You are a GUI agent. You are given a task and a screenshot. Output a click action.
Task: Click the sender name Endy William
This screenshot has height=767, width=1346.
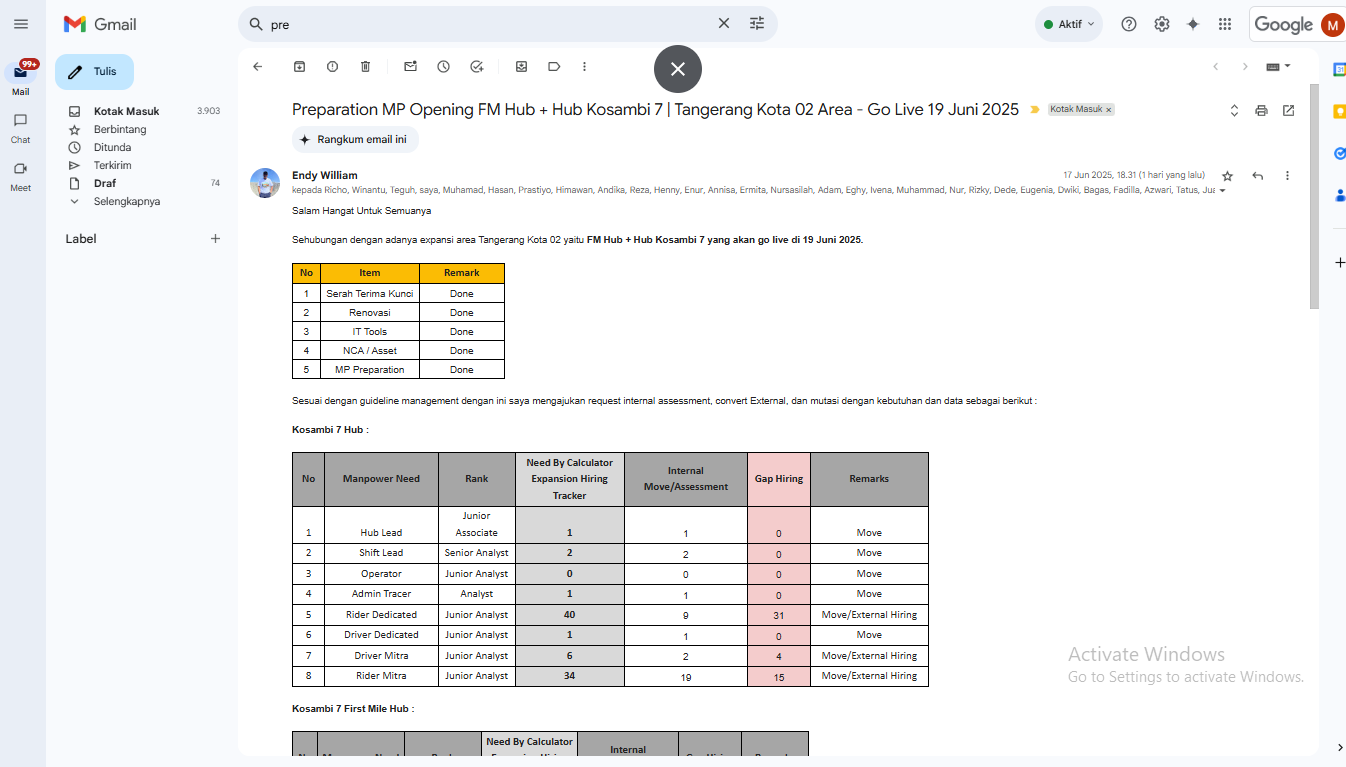click(325, 175)
